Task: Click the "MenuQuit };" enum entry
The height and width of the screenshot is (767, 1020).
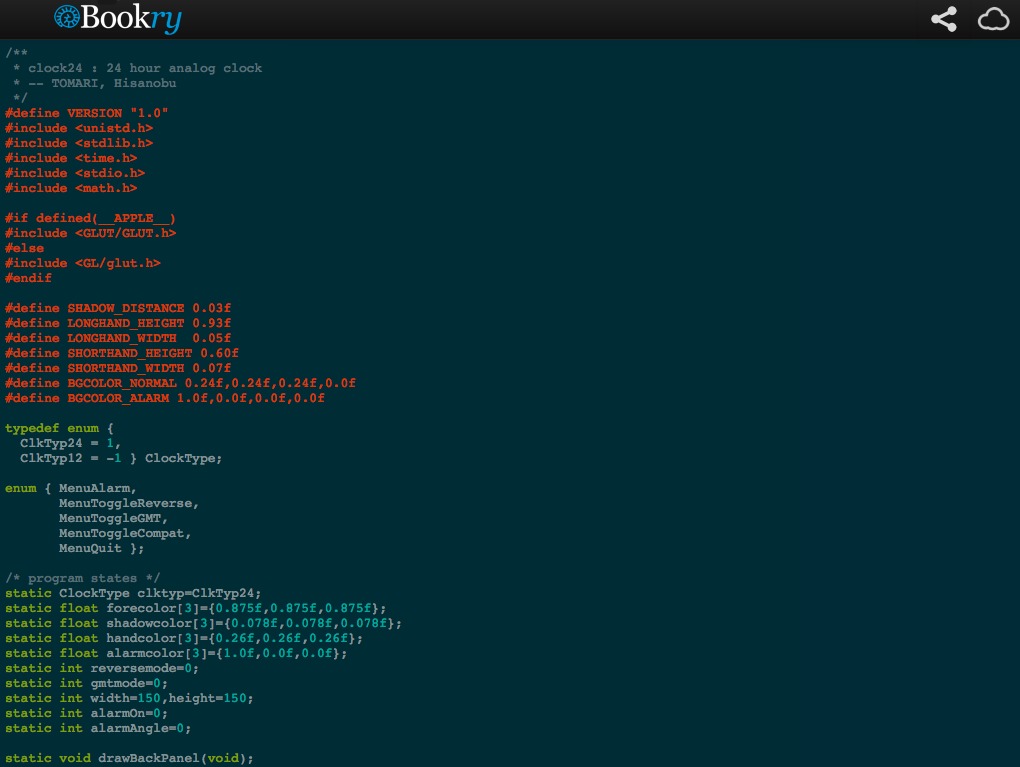Action: point(101,548)
